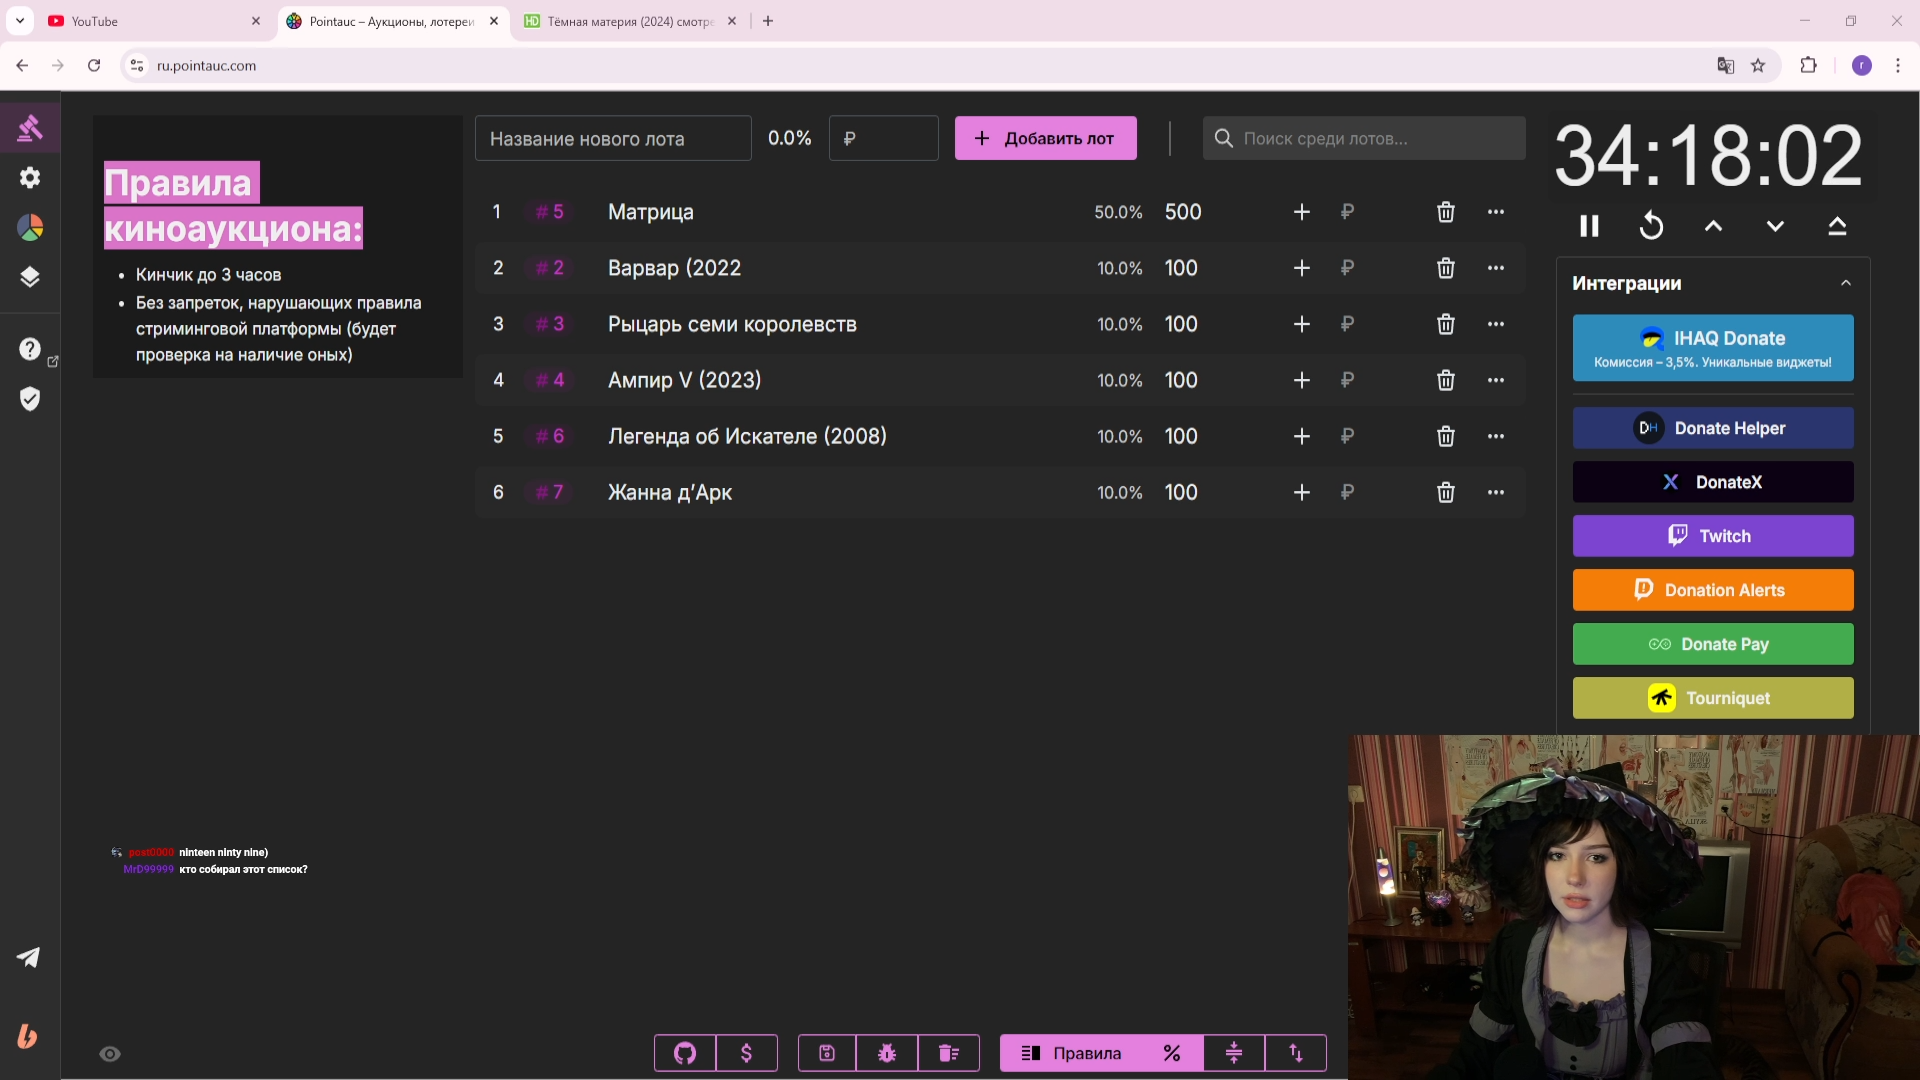This screenshot has width=1920, height=1080.
Task: Toggle the Правила rules panel
Action: pos(1071,1053)
